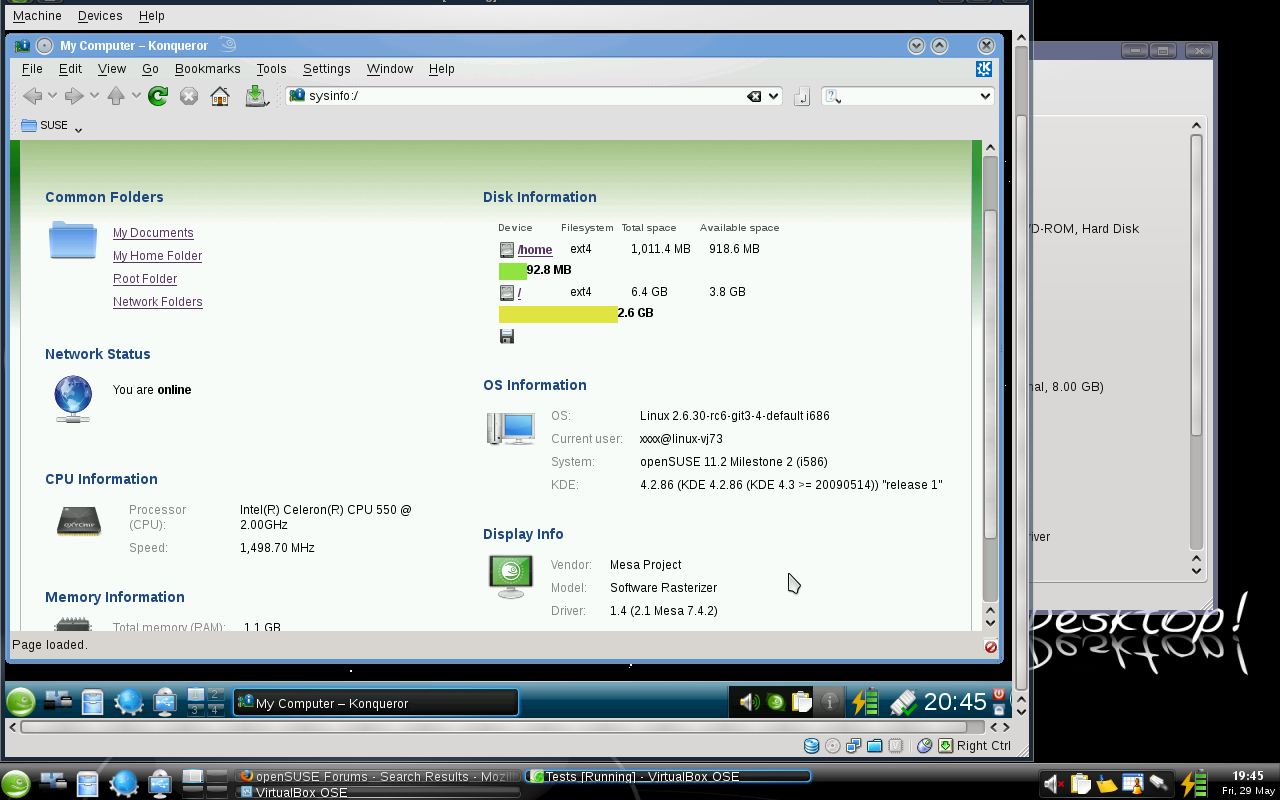
Task: Click the download/save icon in Konqueror toolbar
Action: coord(256,96)
